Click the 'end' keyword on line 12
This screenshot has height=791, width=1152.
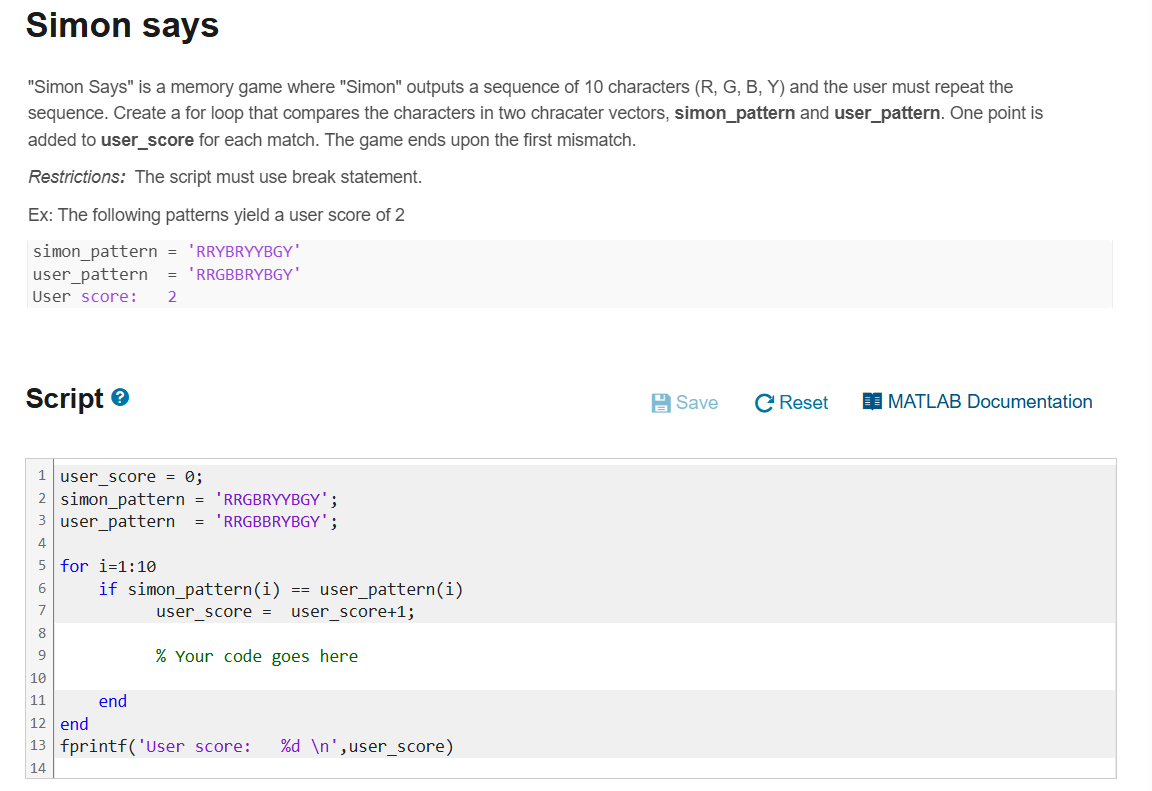74,724
